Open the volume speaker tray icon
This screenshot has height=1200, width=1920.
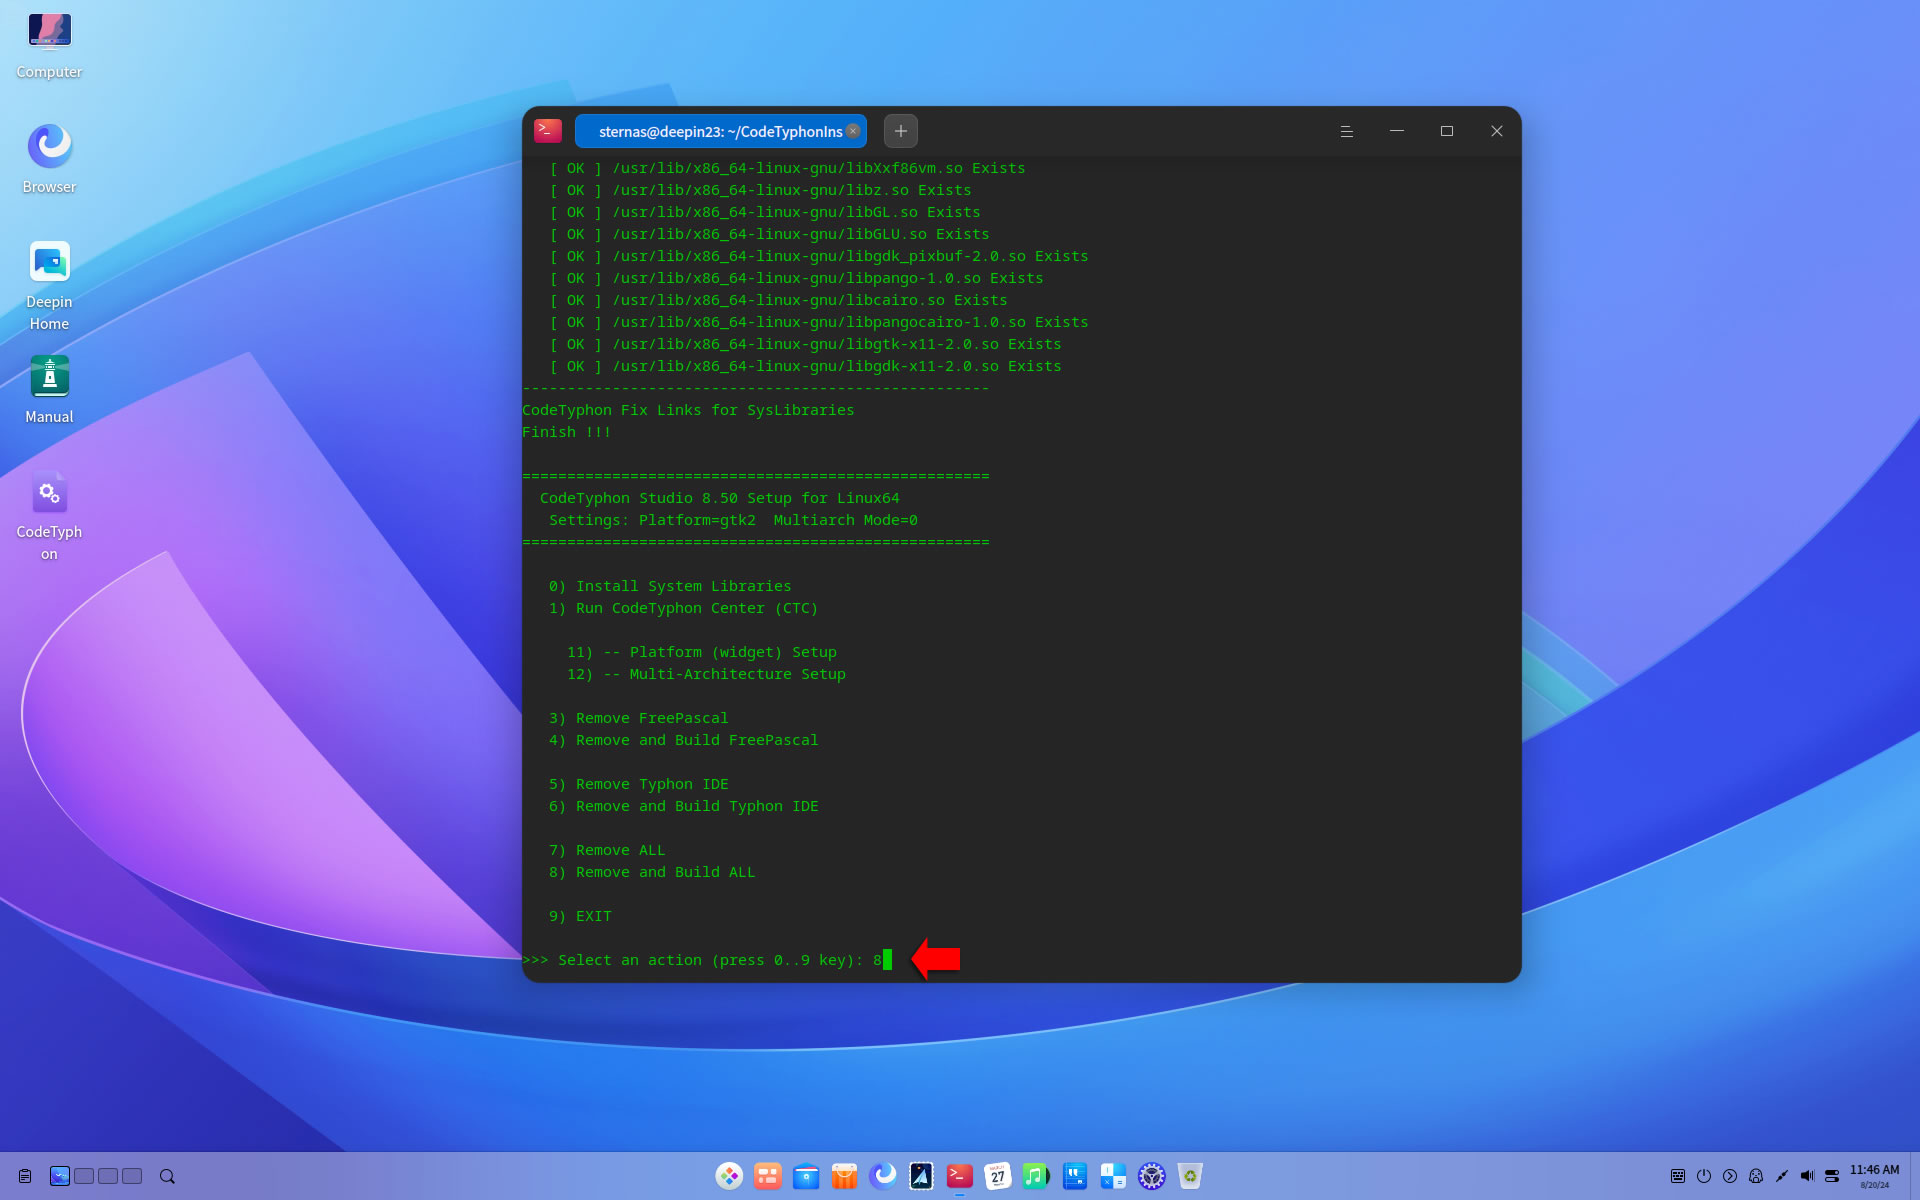click(1807, 1176)
